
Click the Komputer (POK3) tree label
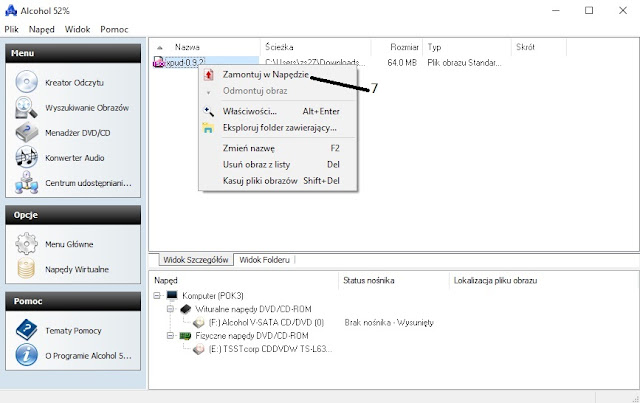tap(213, 296)
